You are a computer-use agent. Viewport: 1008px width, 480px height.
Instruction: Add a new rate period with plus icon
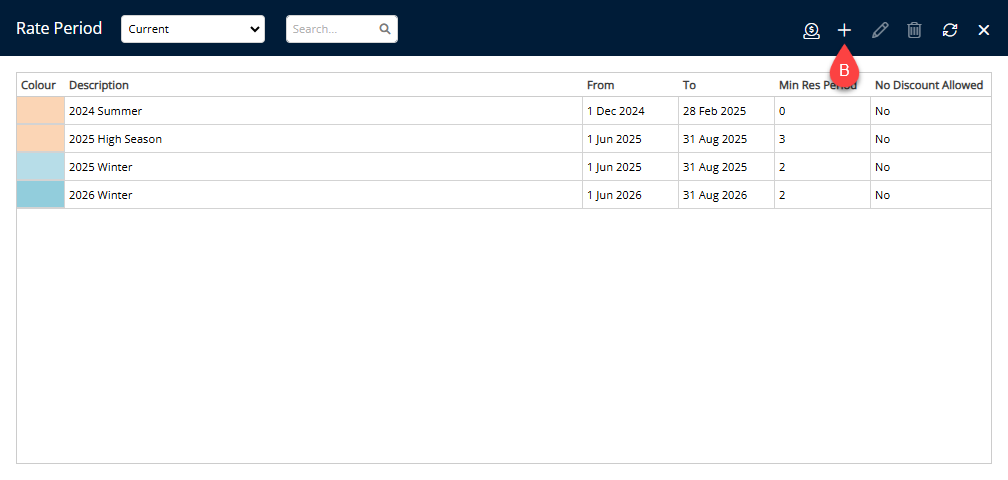click(x=844, y=30)
